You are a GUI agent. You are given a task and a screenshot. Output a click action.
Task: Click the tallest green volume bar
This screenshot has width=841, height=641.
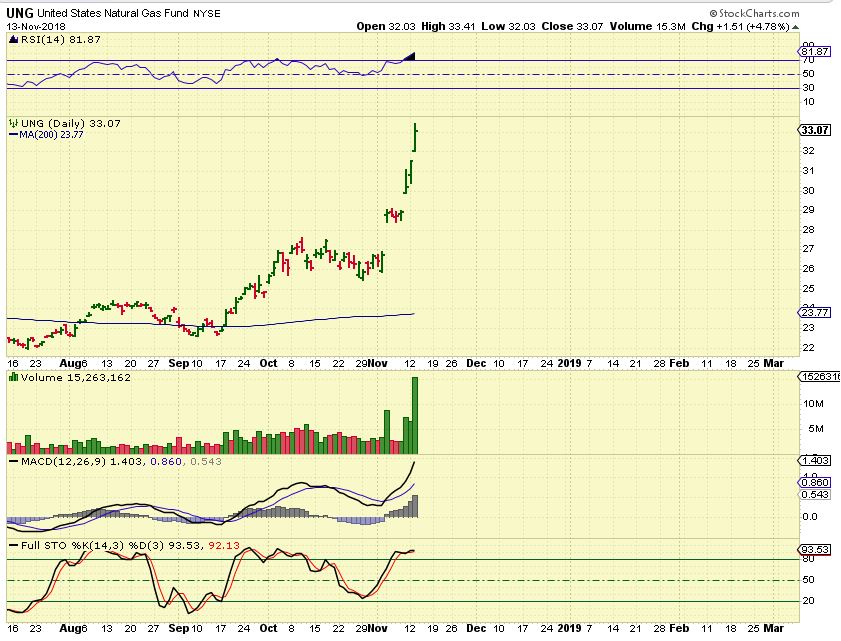coord(415,415)
